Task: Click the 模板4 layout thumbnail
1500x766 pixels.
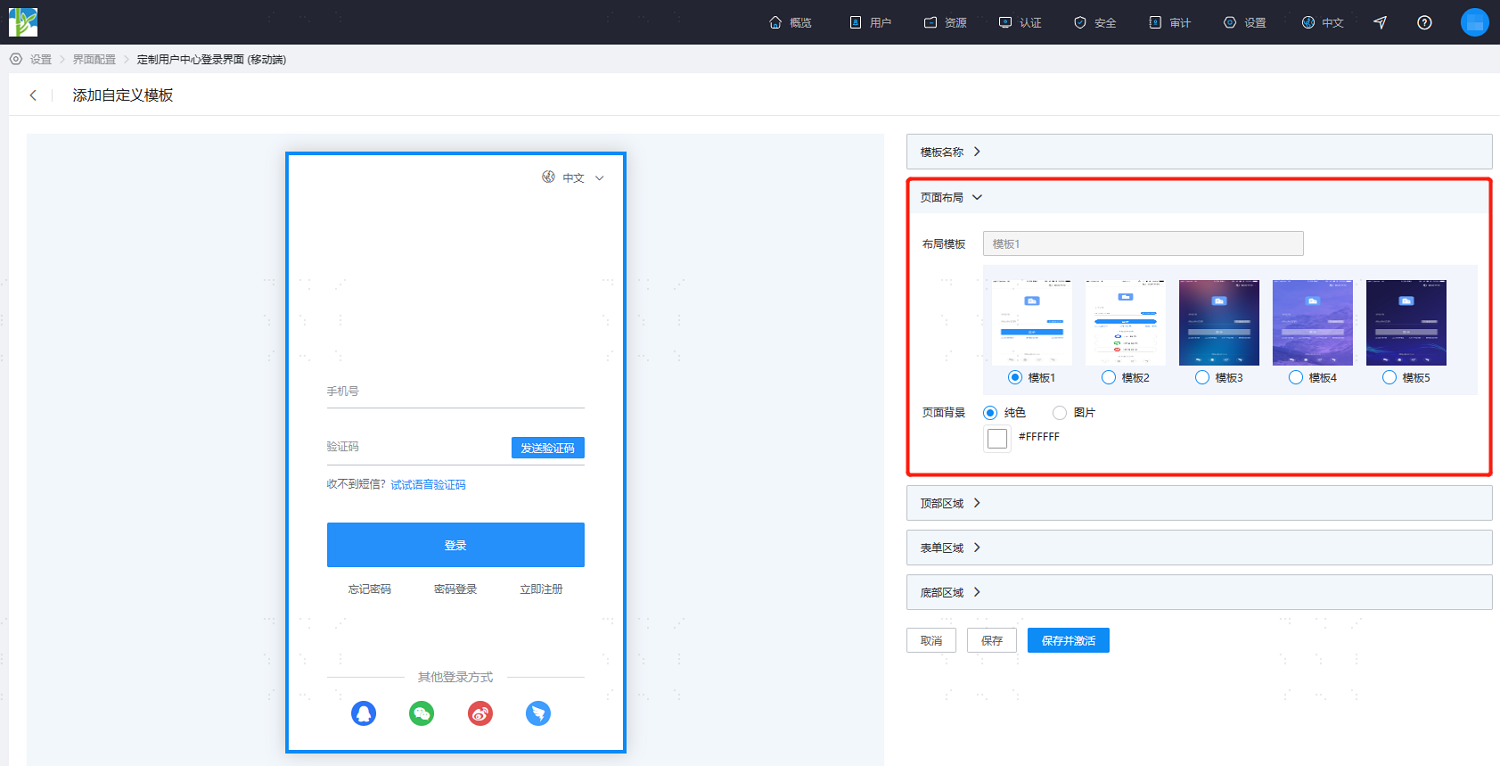Action: click(x=1312, y=323)
